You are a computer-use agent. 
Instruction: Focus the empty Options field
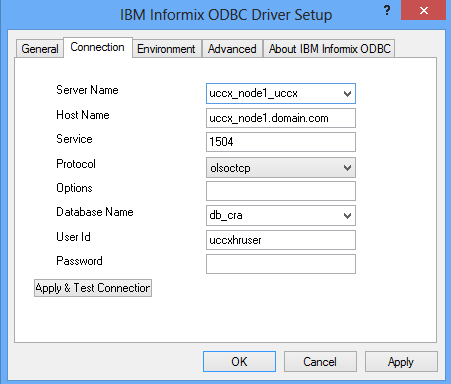pos(281,191)
